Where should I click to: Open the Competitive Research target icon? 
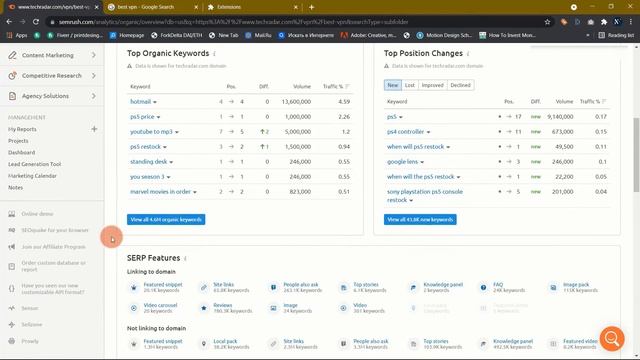coord(12,76)
